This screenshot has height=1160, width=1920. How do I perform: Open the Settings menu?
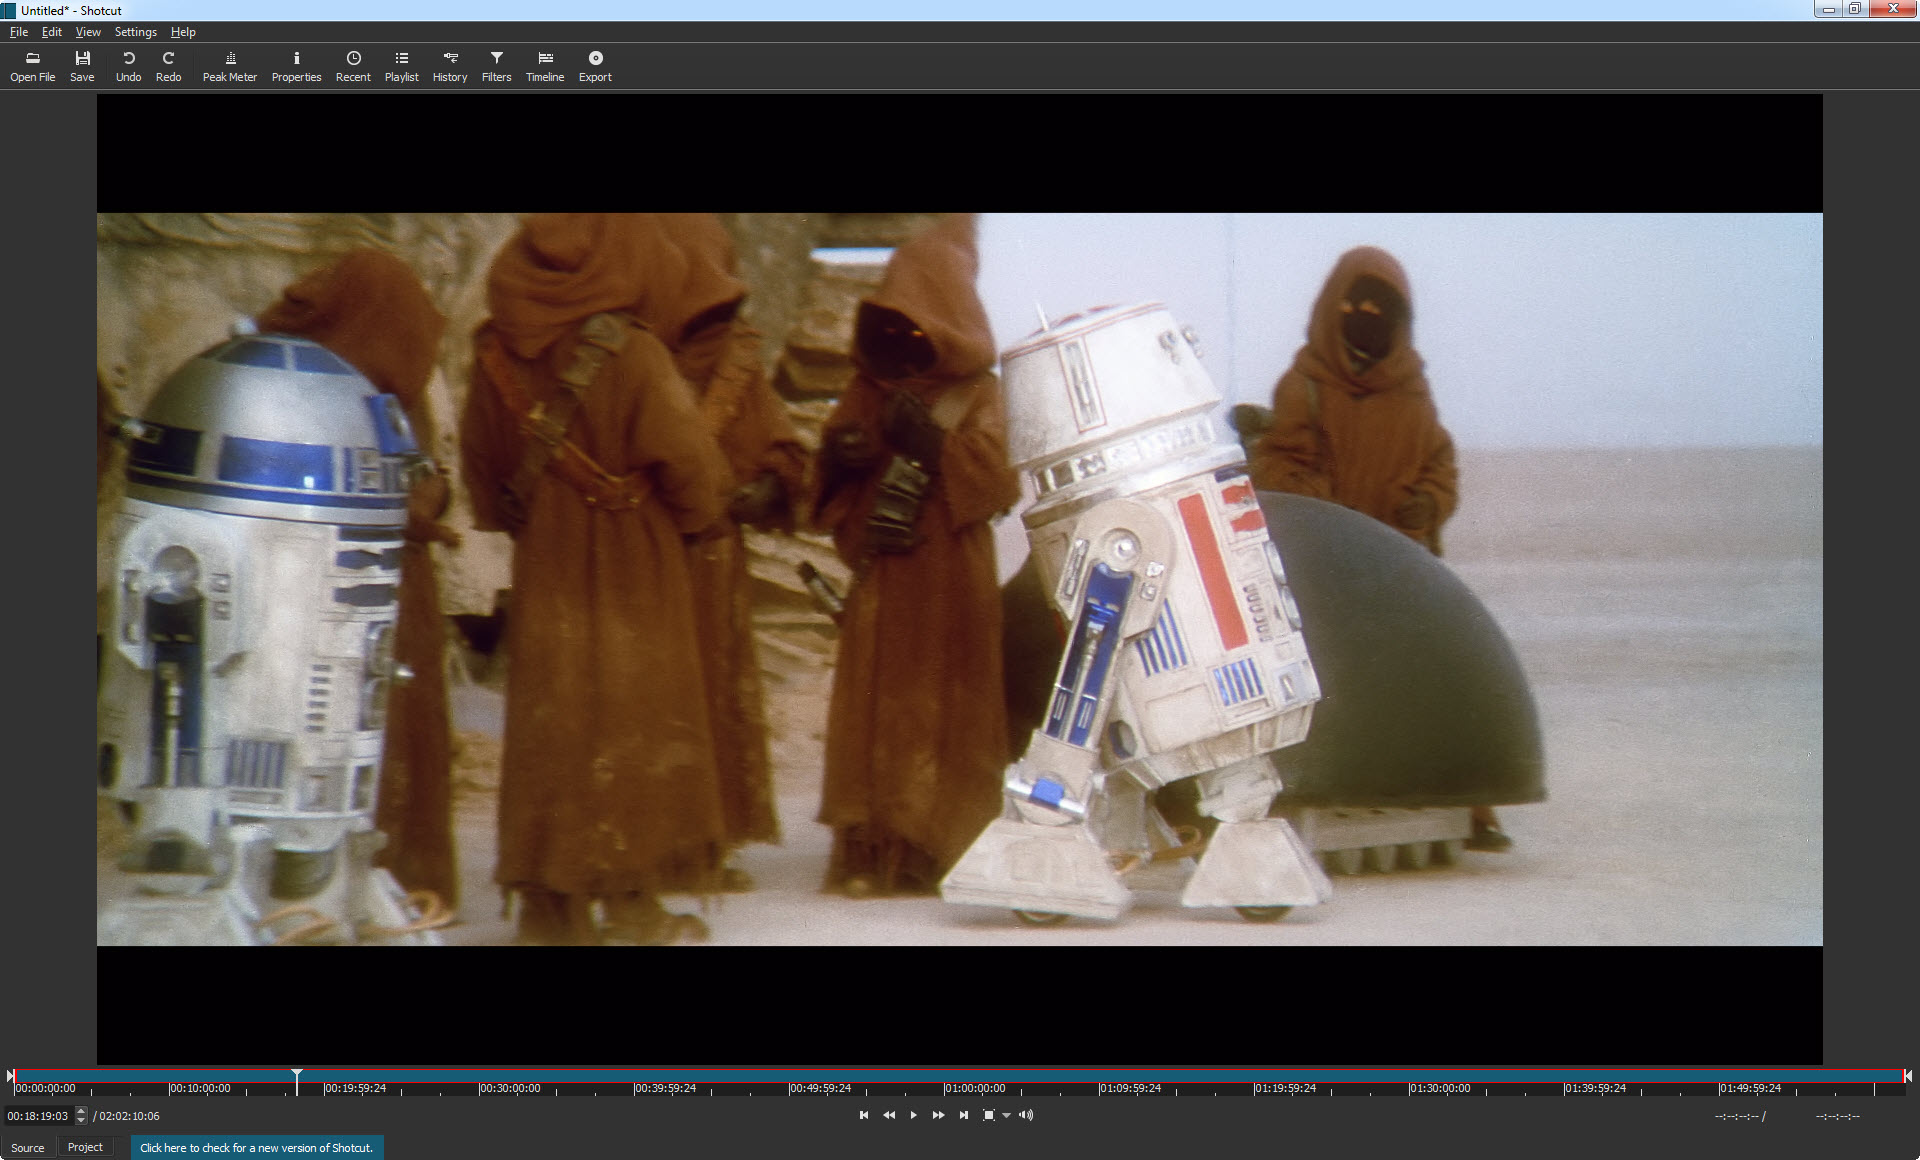136,32
